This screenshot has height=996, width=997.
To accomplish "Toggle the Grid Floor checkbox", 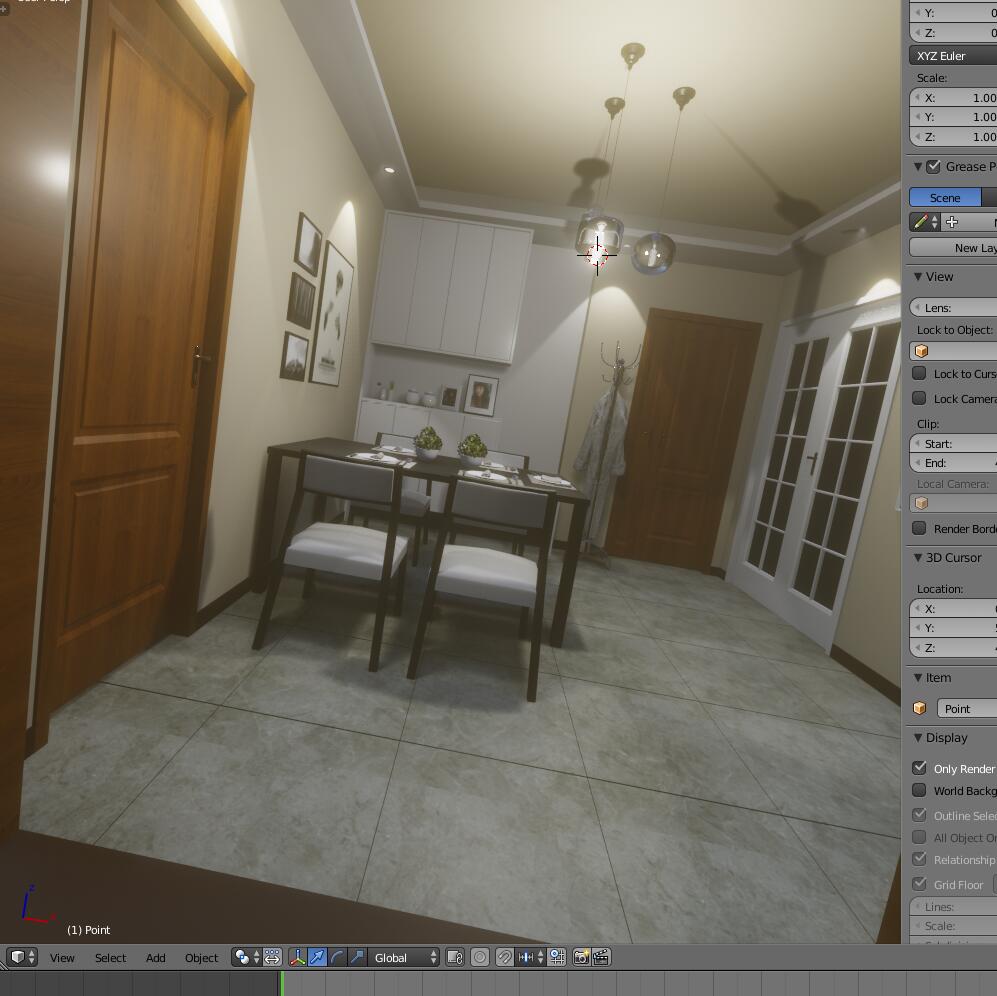I will click(x=919, y=884).
